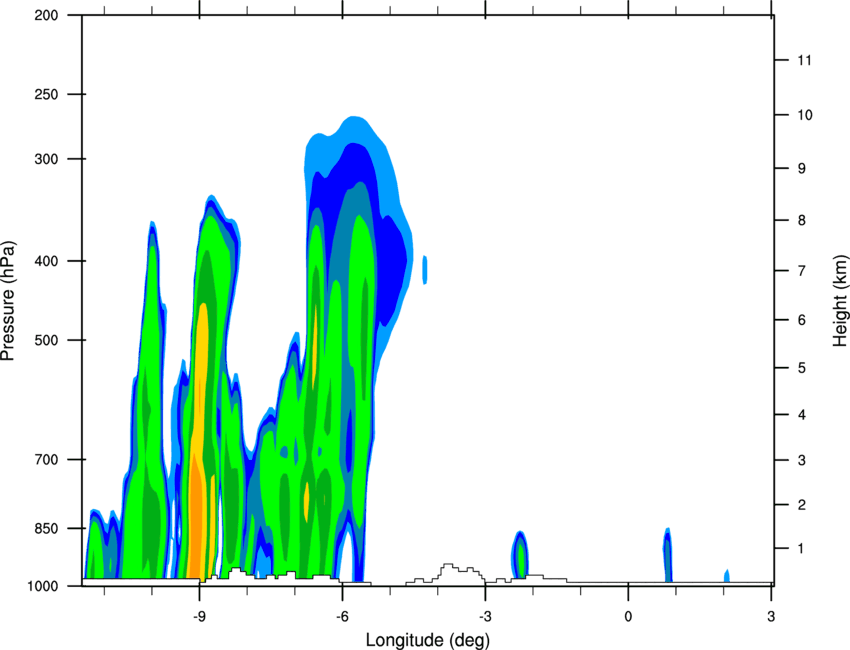The image size is (850, 650).
Task: Click the 400 pressure tick label
Action: tap(46, 261)
